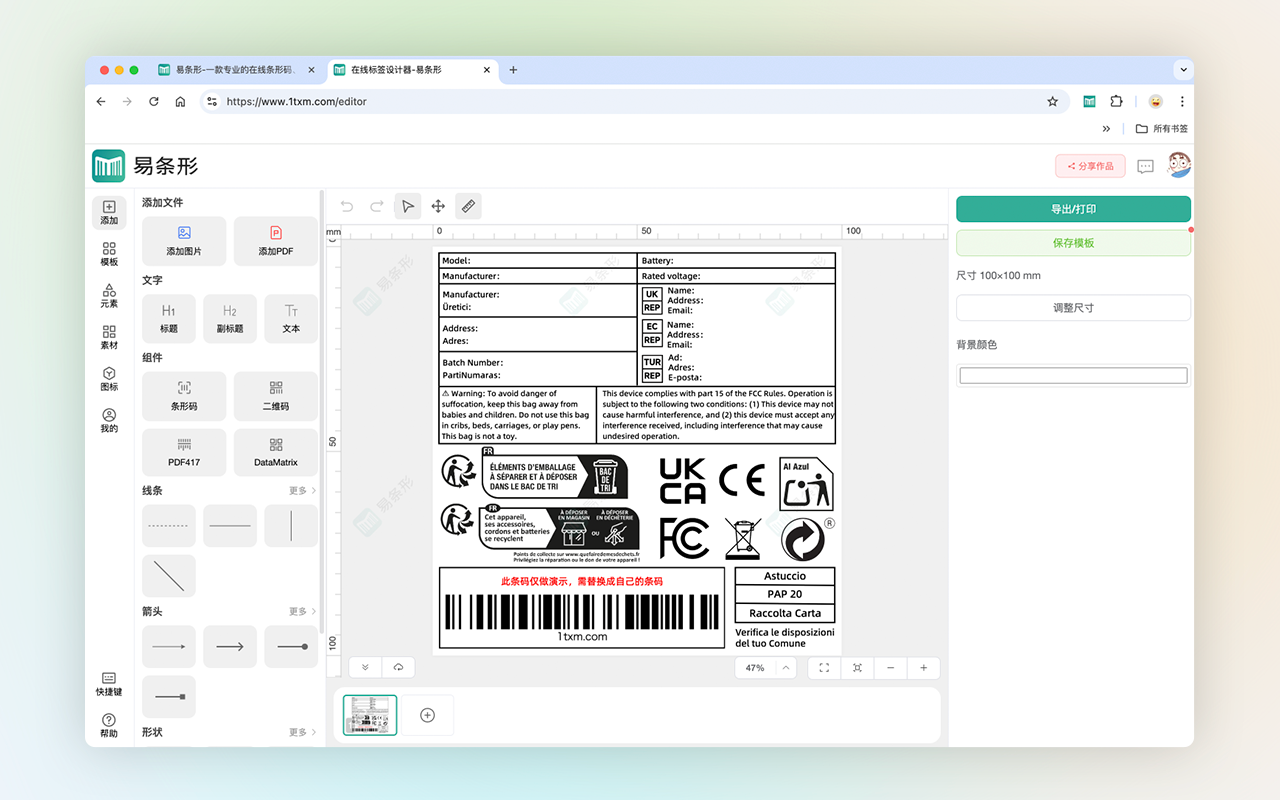This screenshot has width=1280, height=800.
Task: Select the first page thumbnail
Action: pos(370,715)
